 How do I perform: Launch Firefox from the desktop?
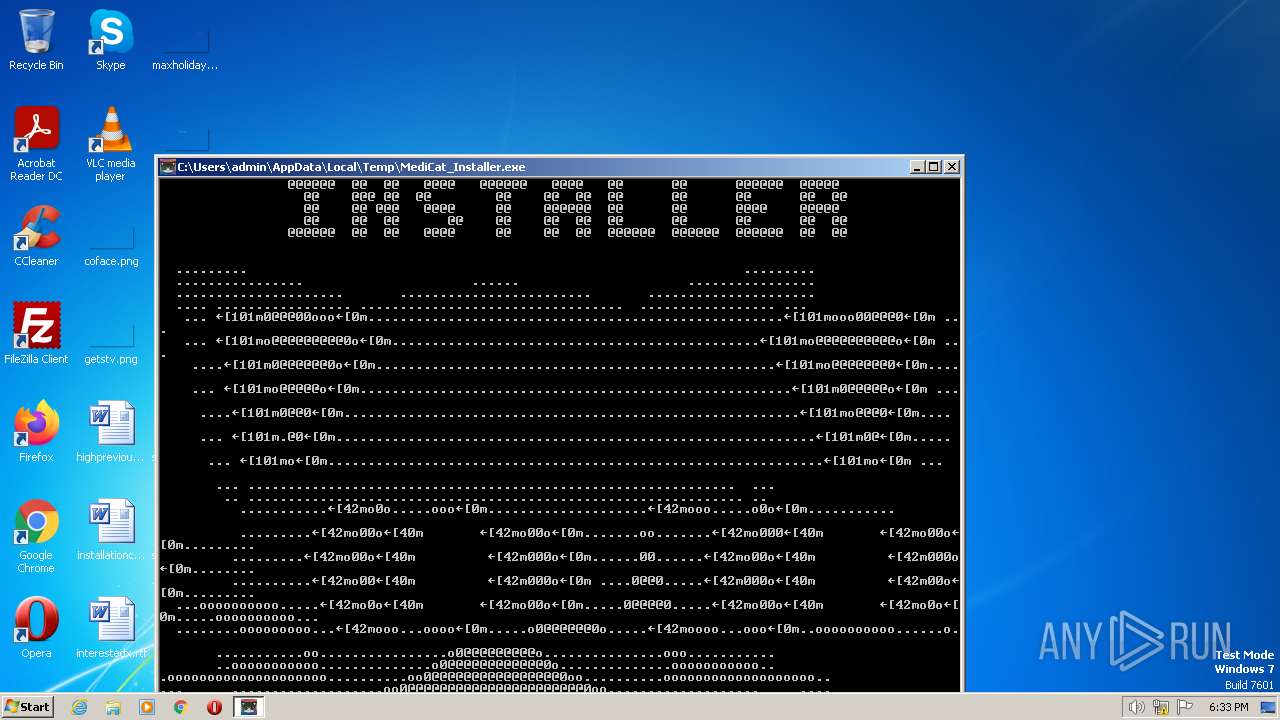pos(36,432)
